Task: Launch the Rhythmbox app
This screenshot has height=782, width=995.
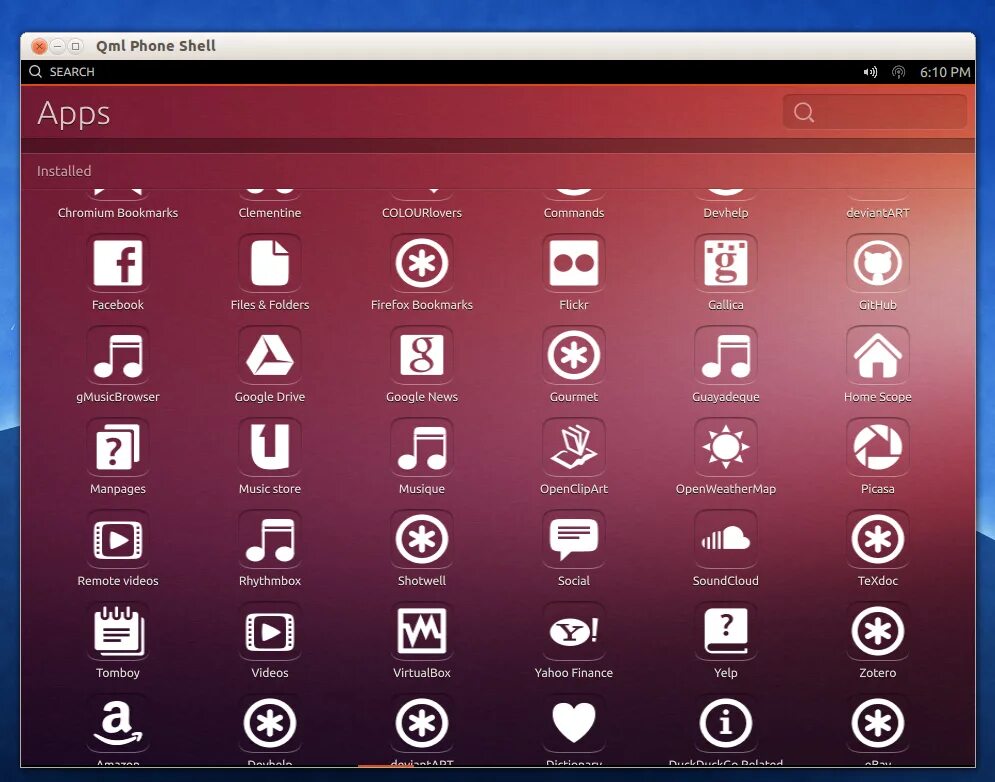Action: click(270, 539)
